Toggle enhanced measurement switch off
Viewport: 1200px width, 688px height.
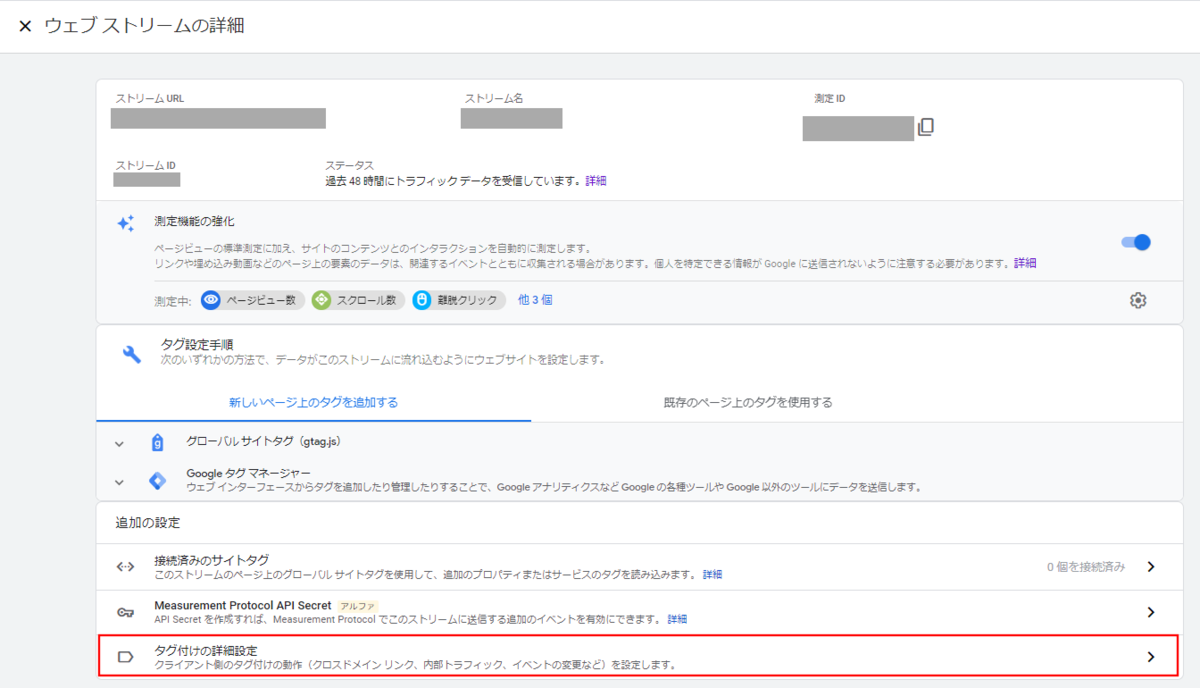coord(1136,242)
